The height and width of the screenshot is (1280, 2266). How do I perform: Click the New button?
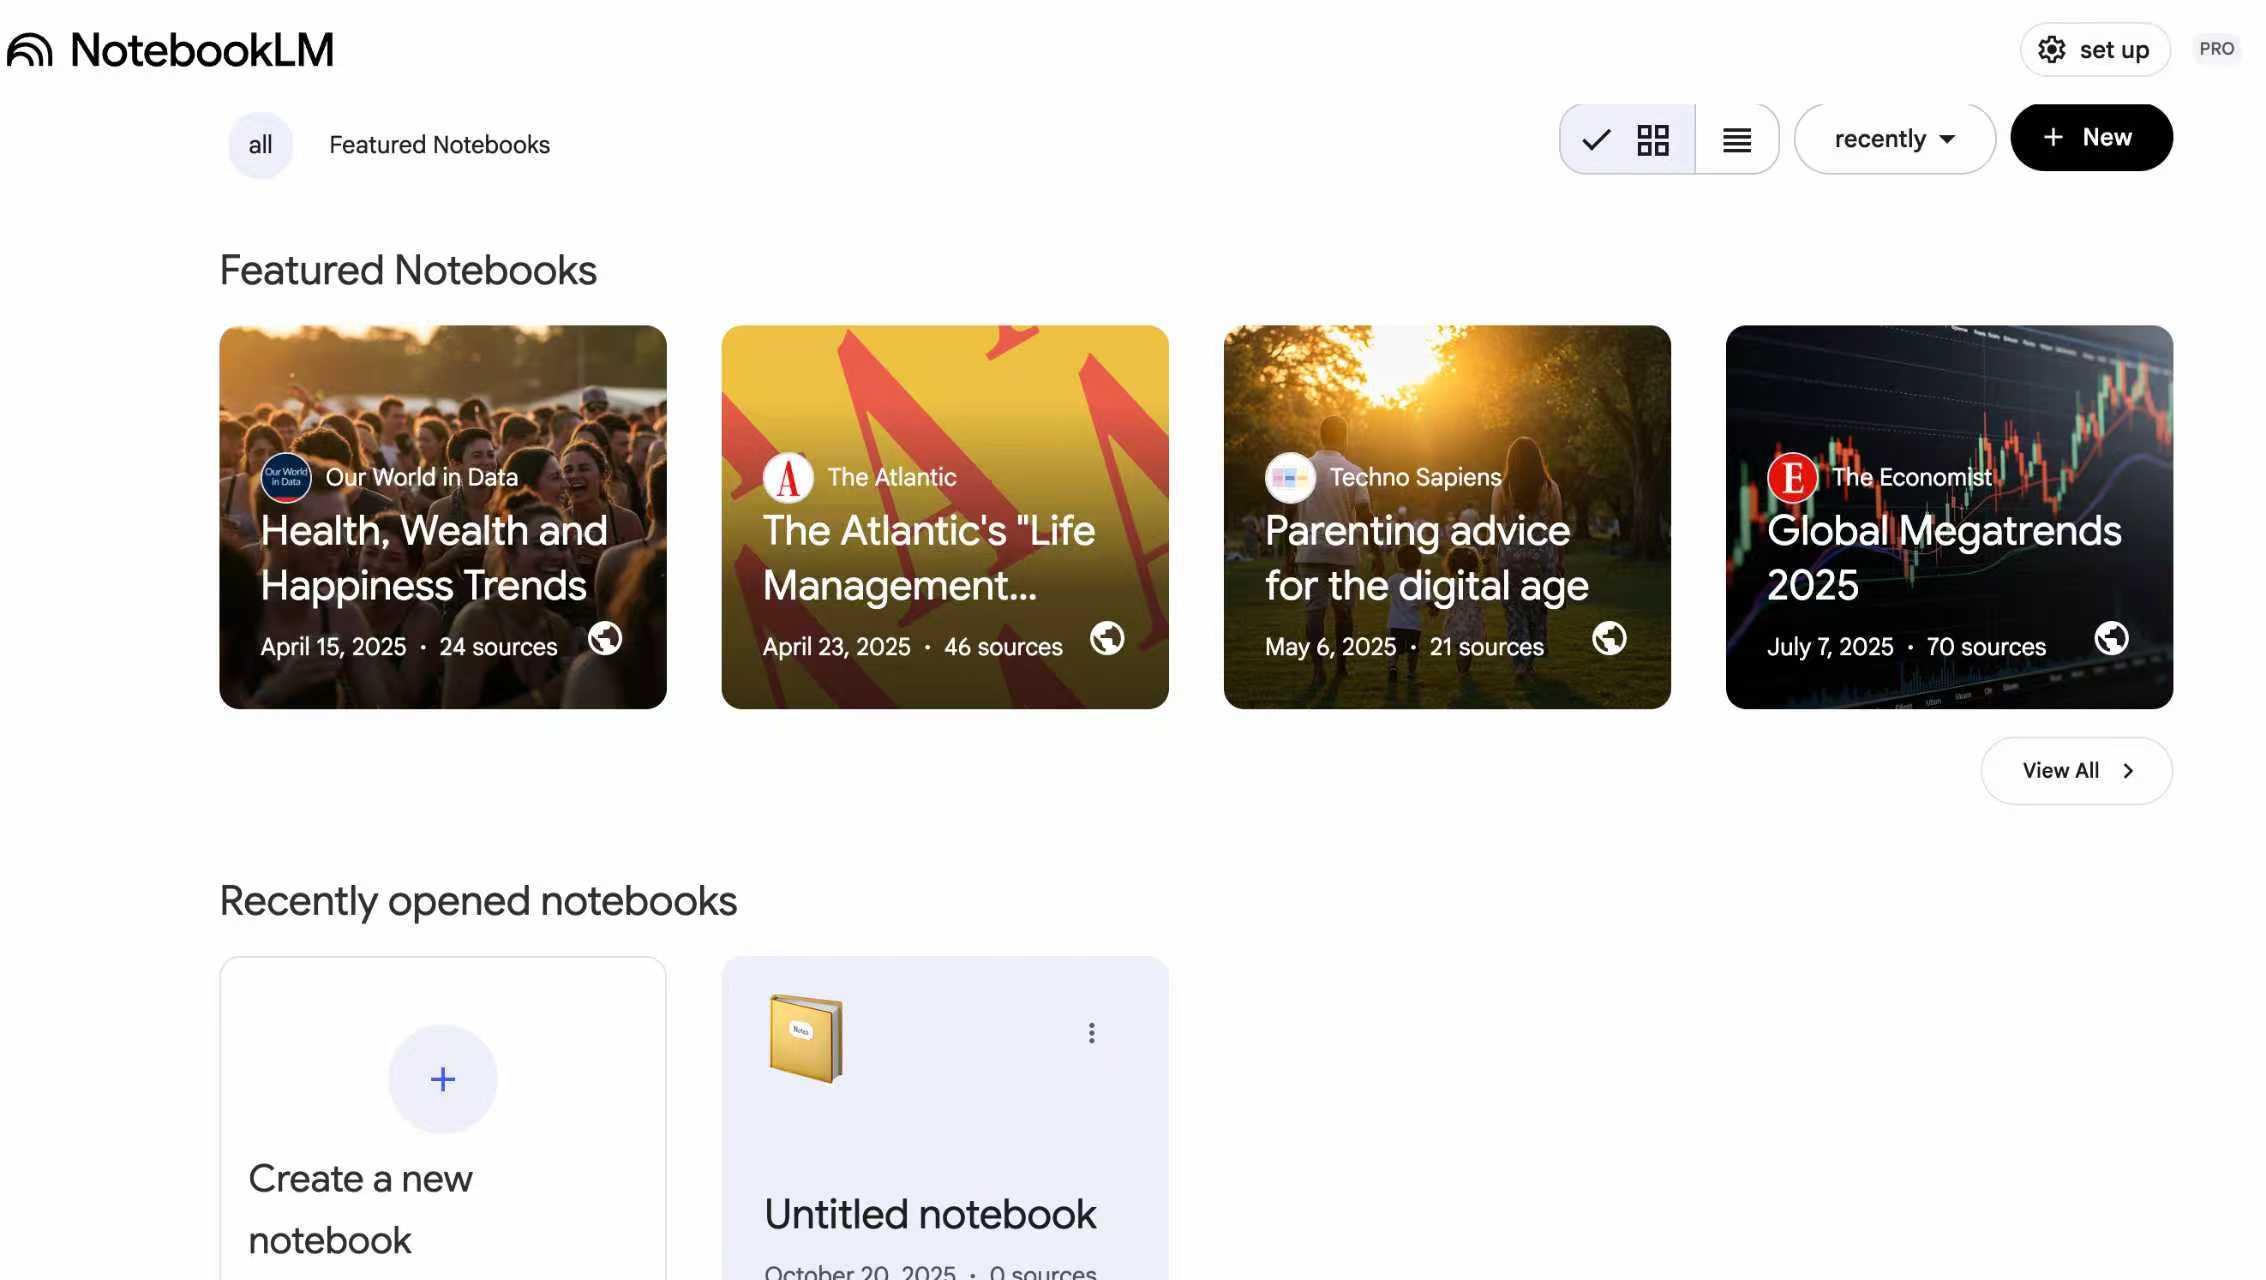tap(2091, 137)
